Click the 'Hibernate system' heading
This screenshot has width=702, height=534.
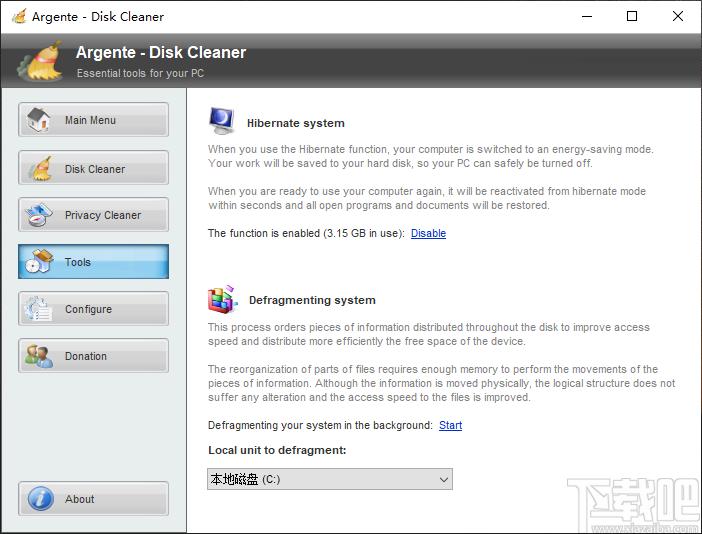tap(296, 123)
